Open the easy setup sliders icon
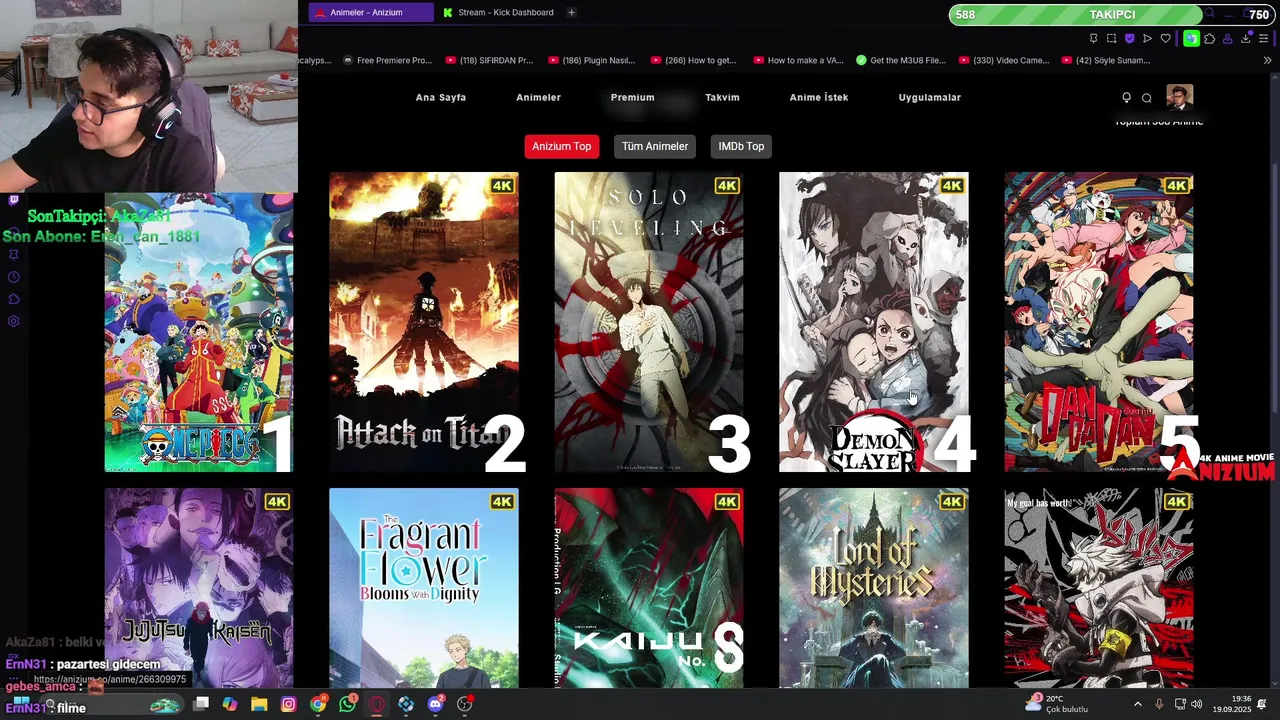Screen dimensions: 1280x720 coord(1264,38)
